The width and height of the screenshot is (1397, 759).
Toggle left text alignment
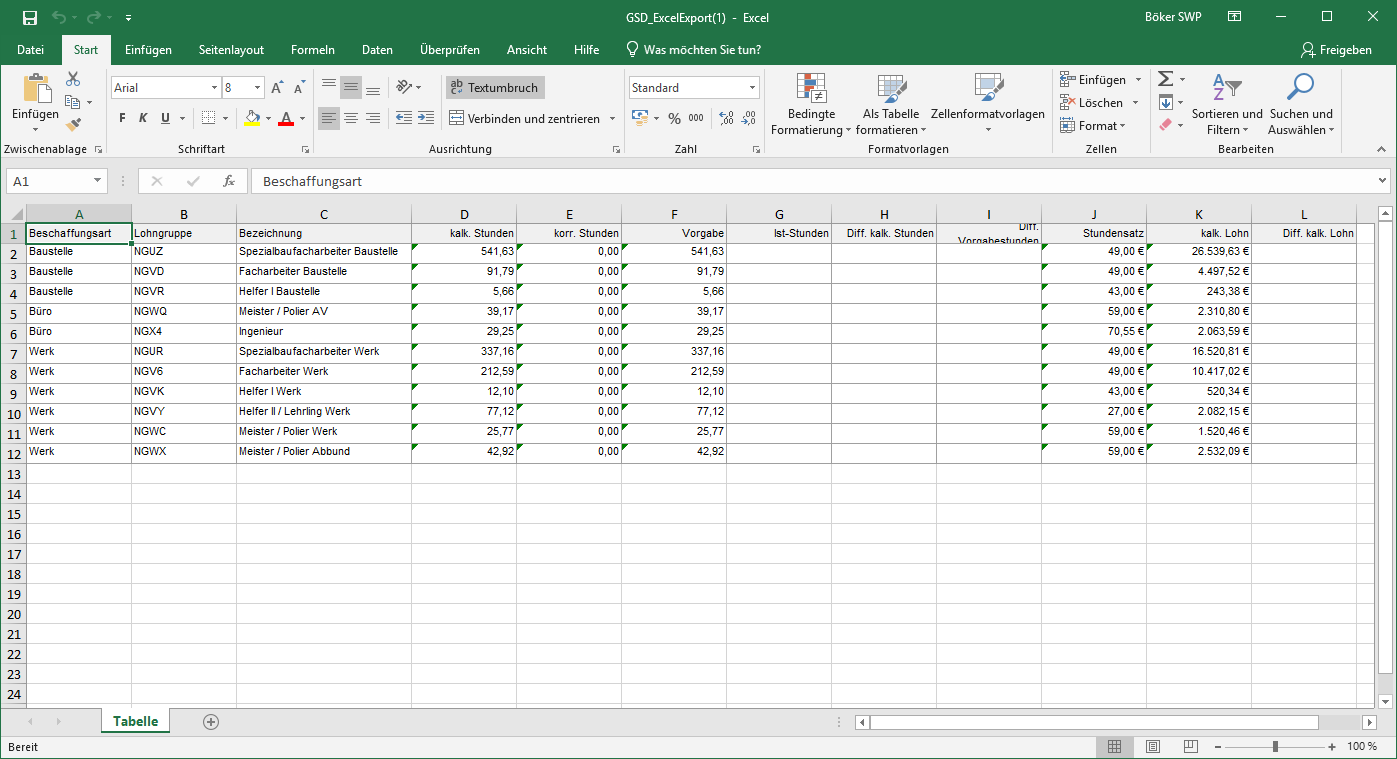point(329,118)
